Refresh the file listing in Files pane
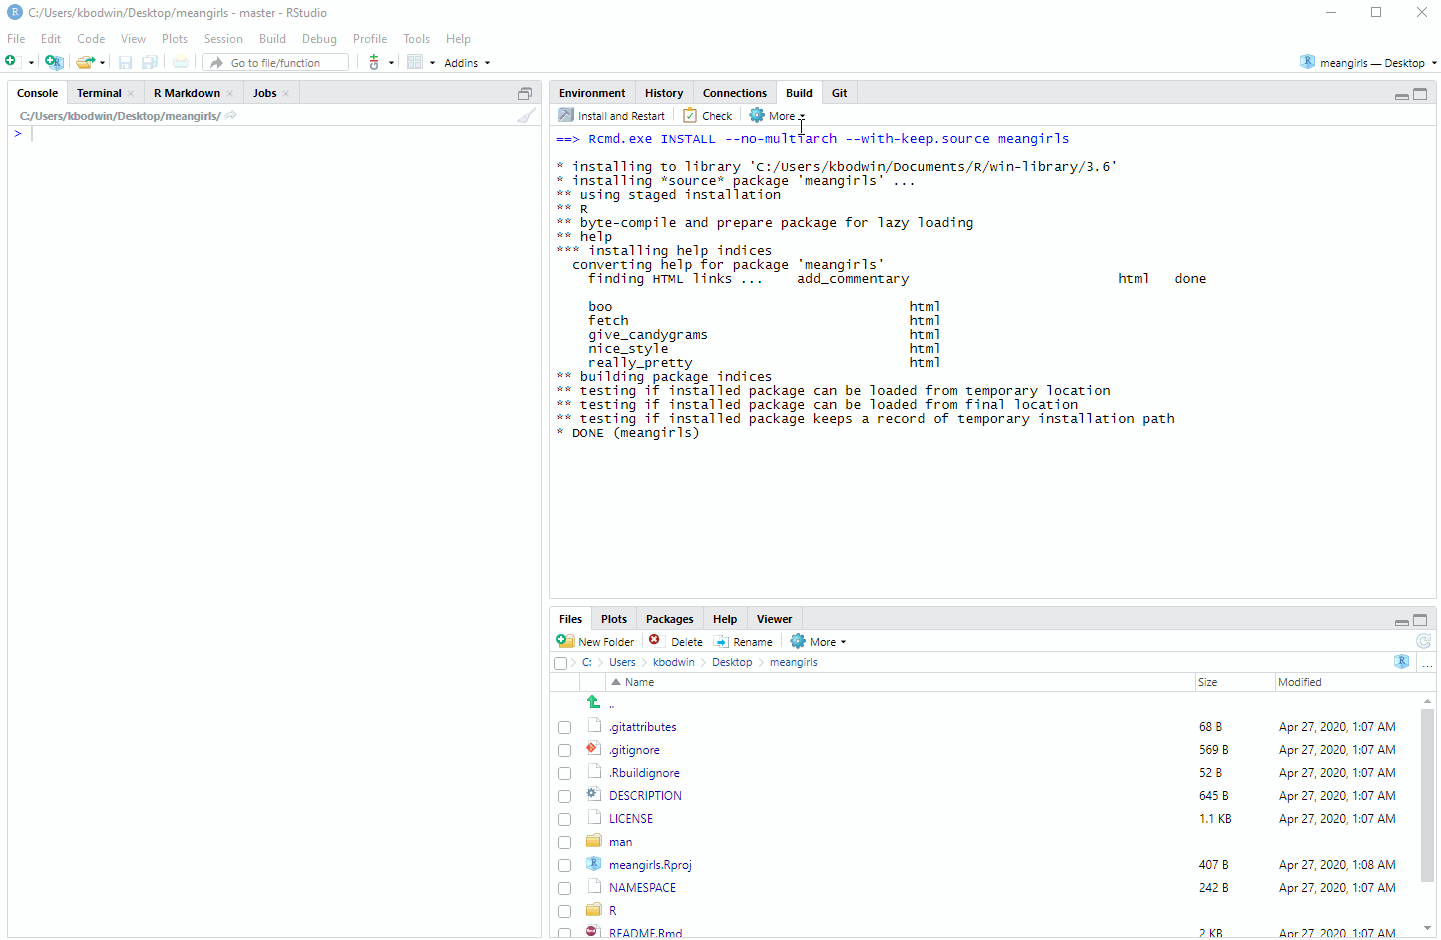 point(1423,641)
